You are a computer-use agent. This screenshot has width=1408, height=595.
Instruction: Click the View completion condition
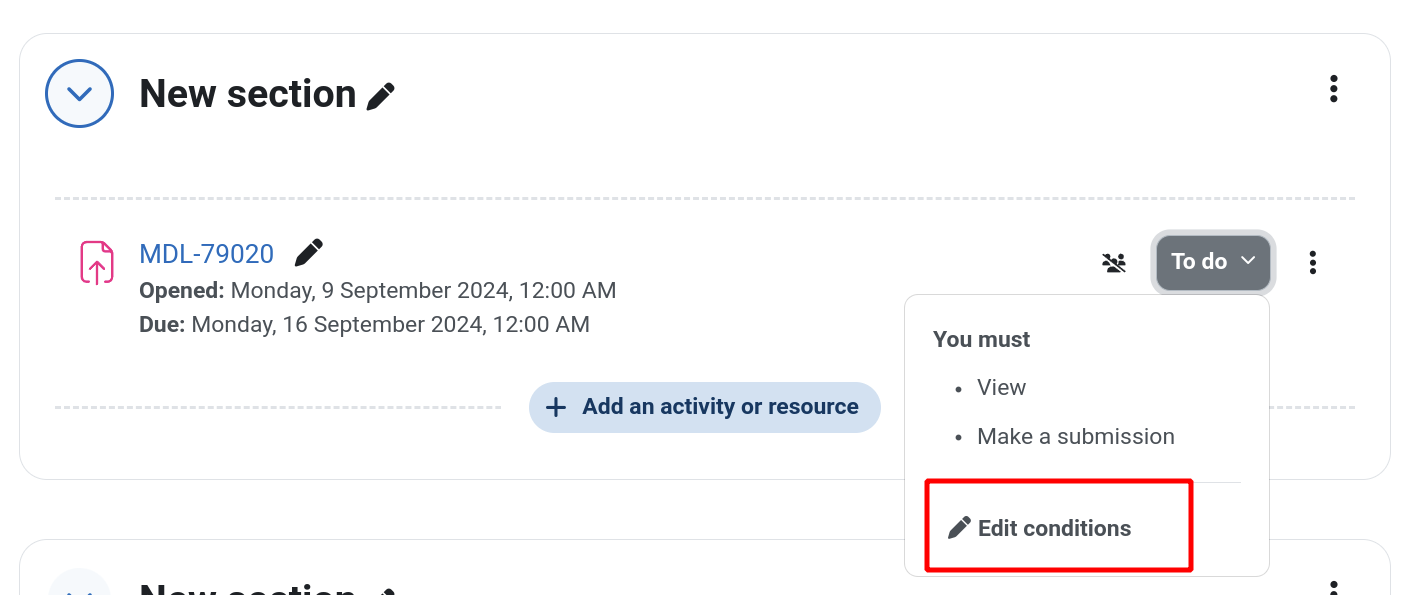1002,387
